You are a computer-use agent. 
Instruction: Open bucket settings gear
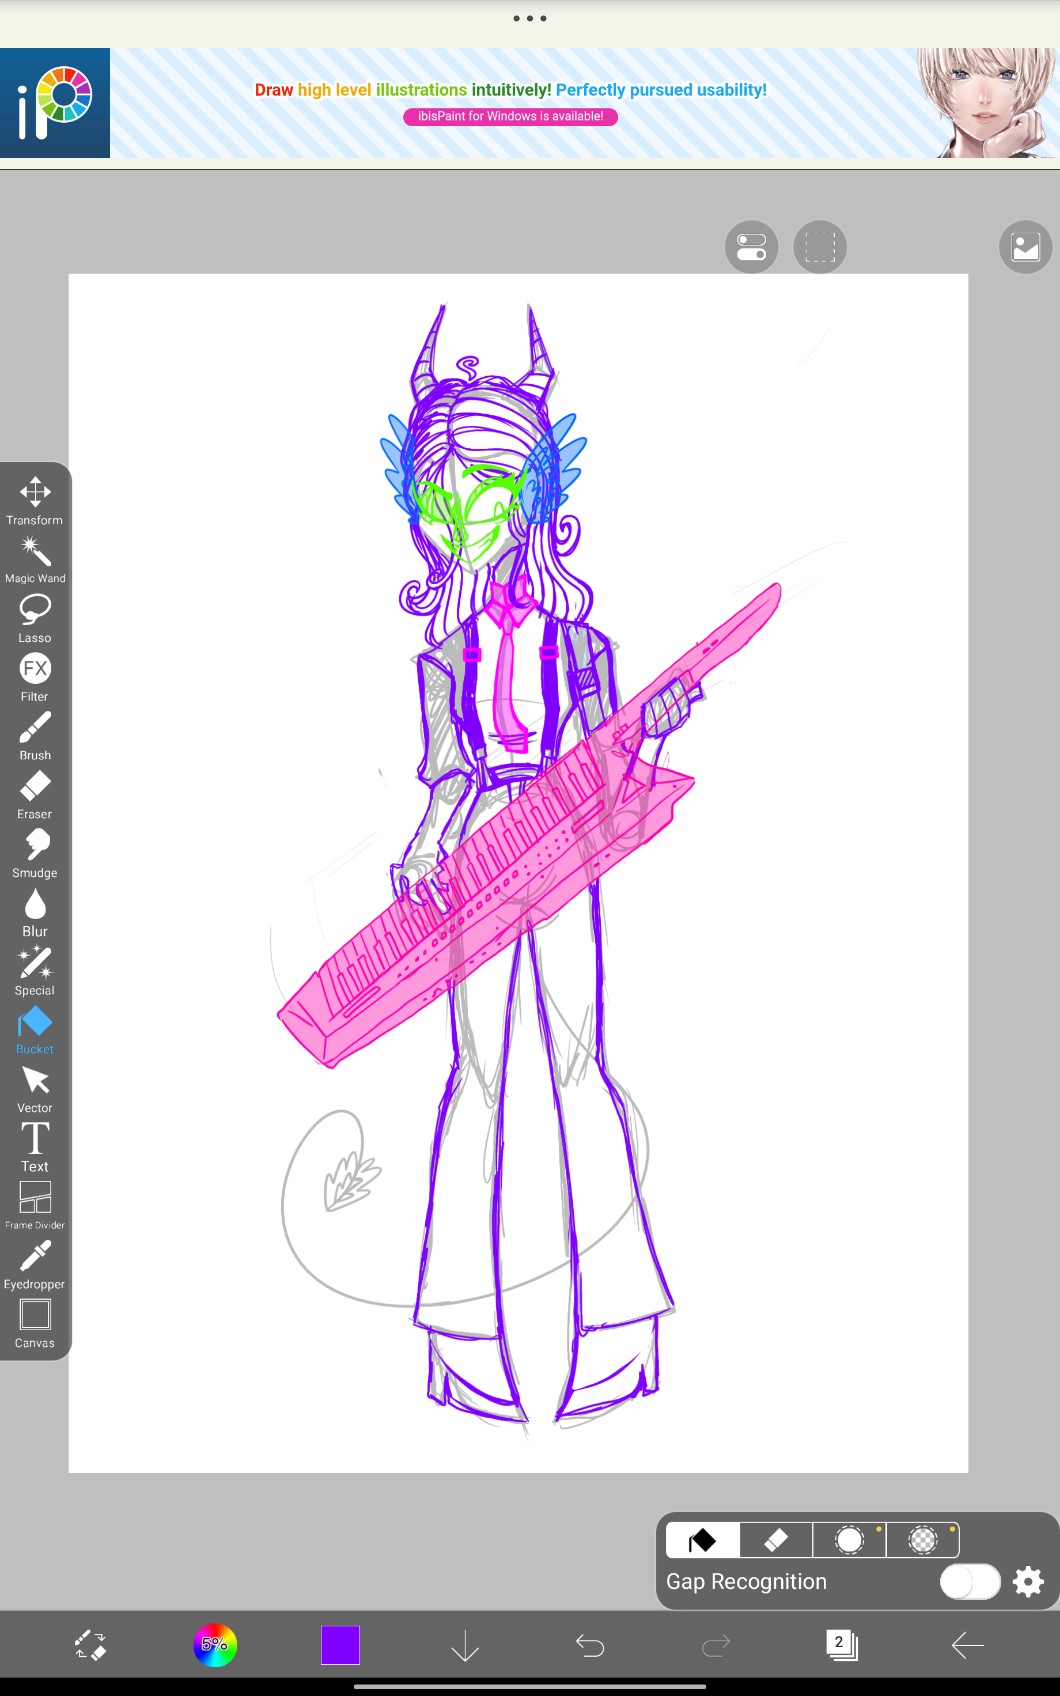(1028, 1581)
